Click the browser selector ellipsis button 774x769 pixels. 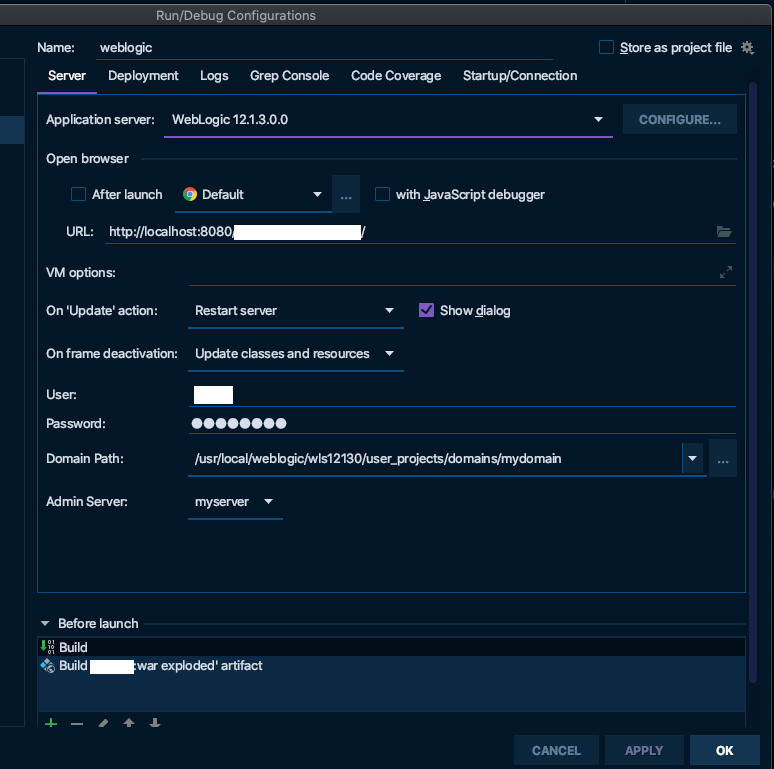346,194
